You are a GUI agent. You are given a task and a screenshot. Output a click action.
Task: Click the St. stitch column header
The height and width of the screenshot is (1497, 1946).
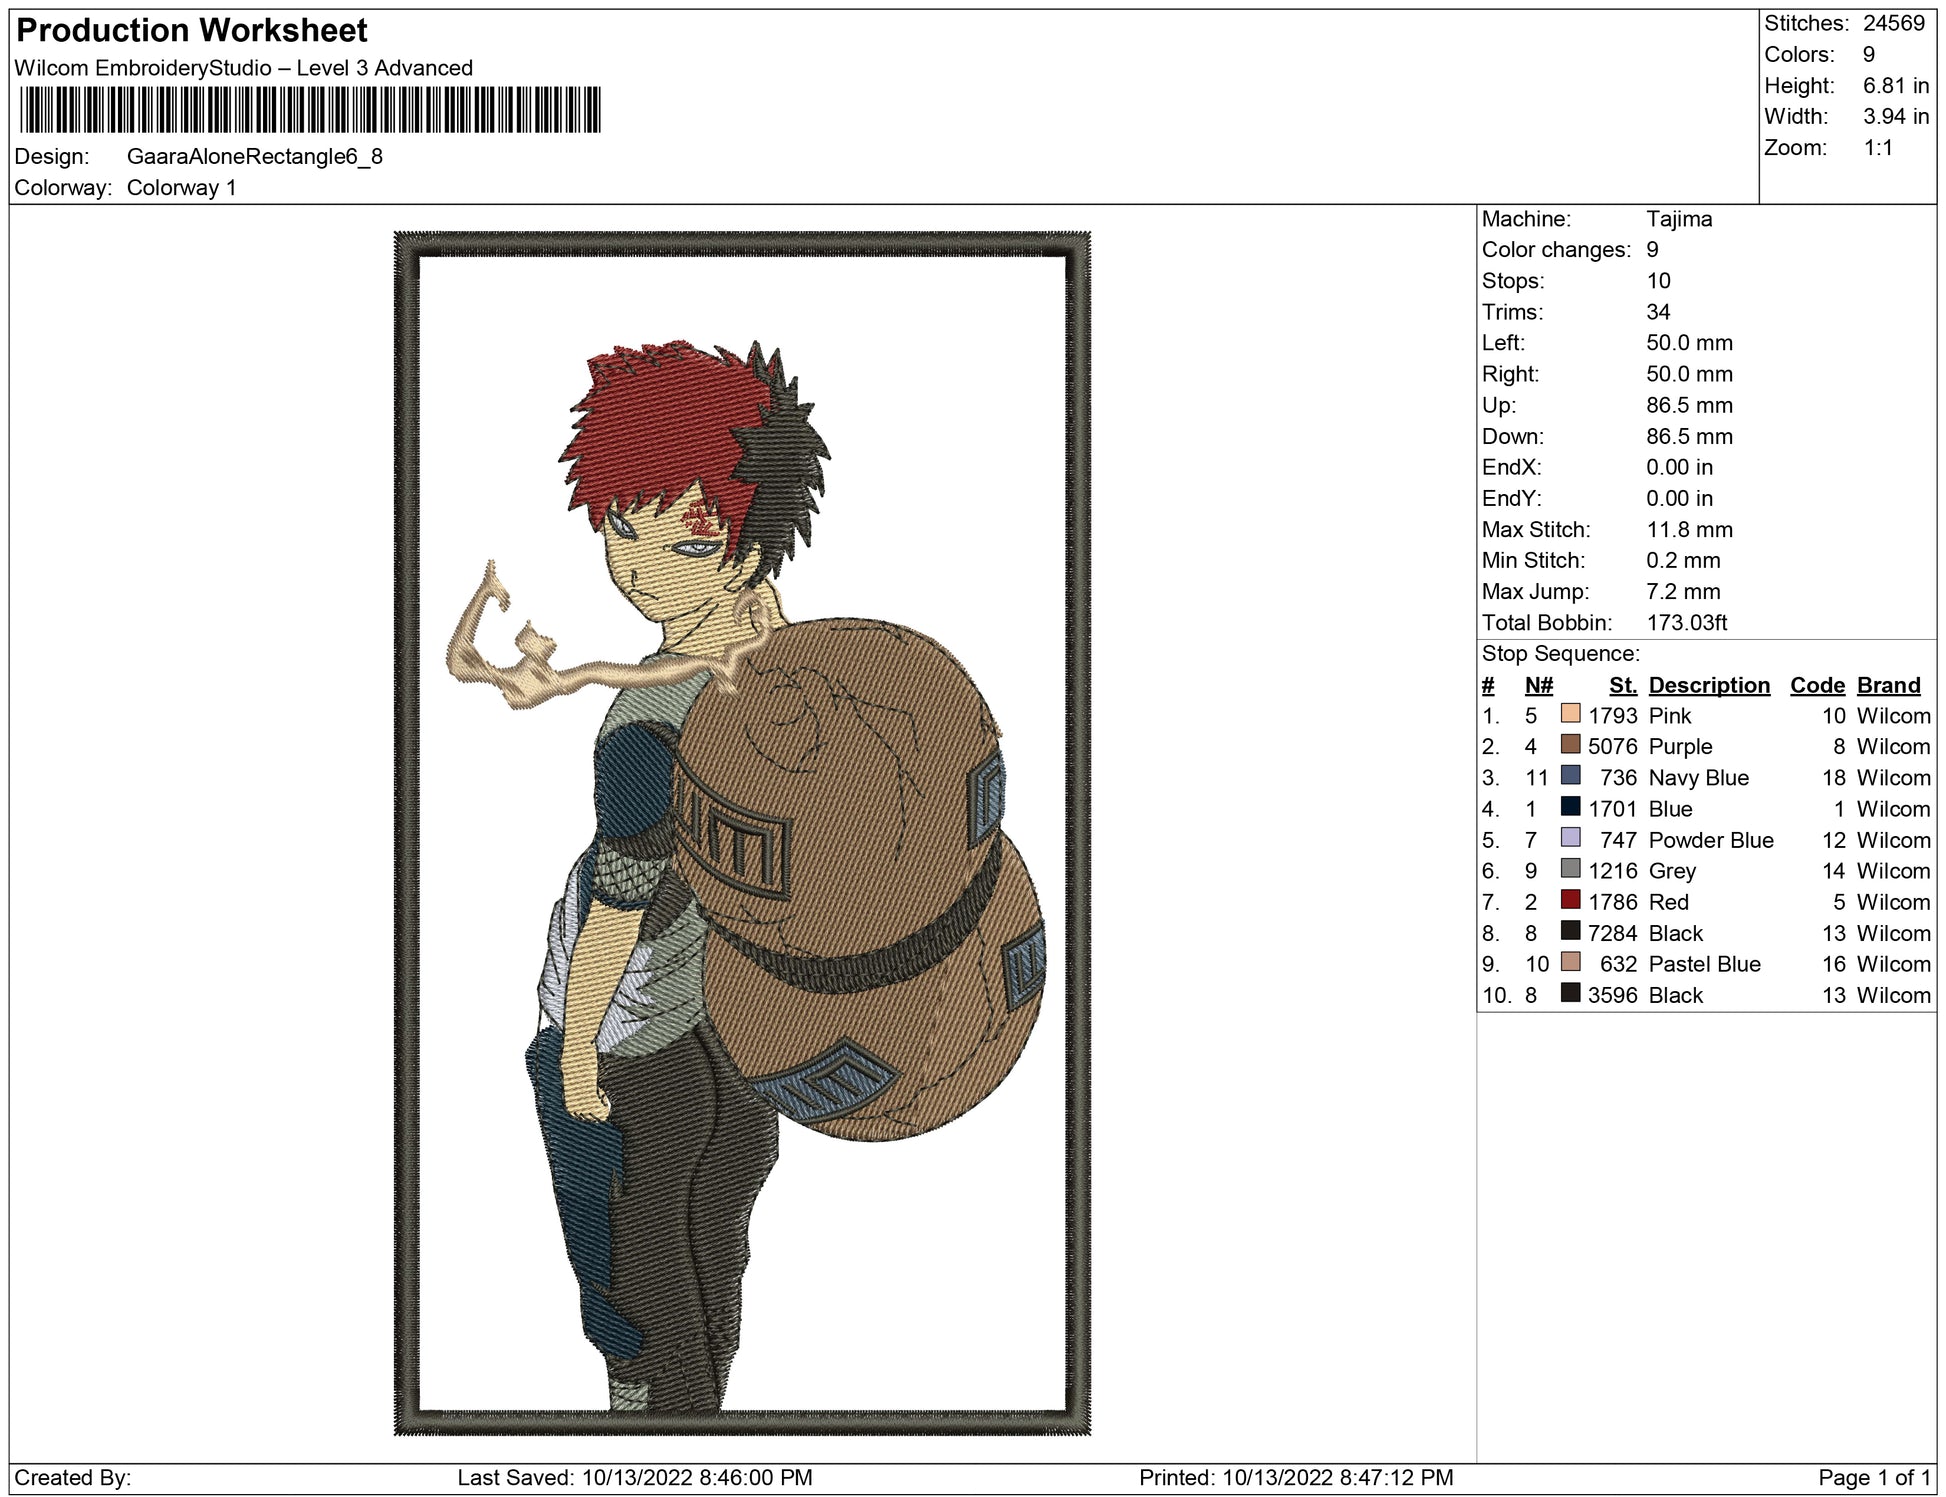(1622, 685)
